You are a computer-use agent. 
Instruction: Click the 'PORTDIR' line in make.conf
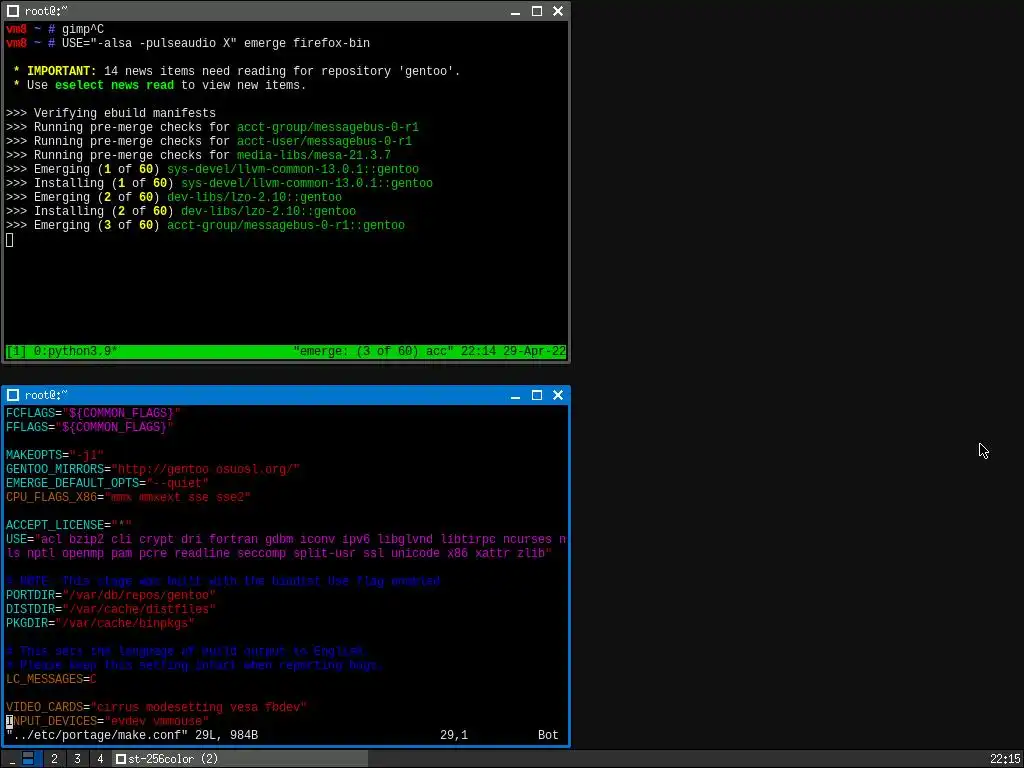[111, 596]
